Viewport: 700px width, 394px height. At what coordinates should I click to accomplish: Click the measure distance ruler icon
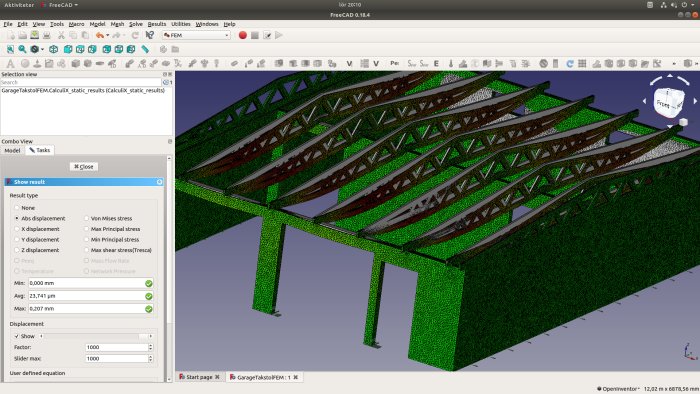tap(145, 49)
